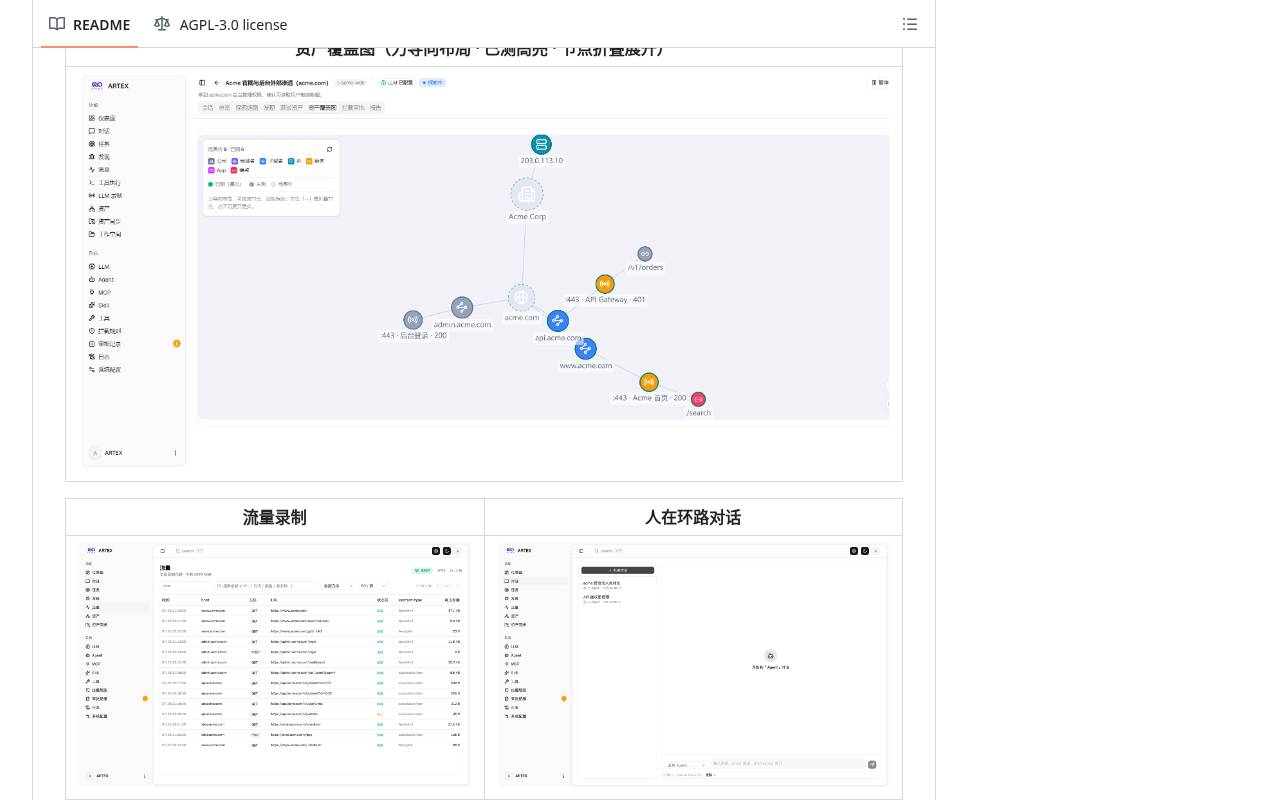Open the README tab
The image size is (1280, 800).
89,24
